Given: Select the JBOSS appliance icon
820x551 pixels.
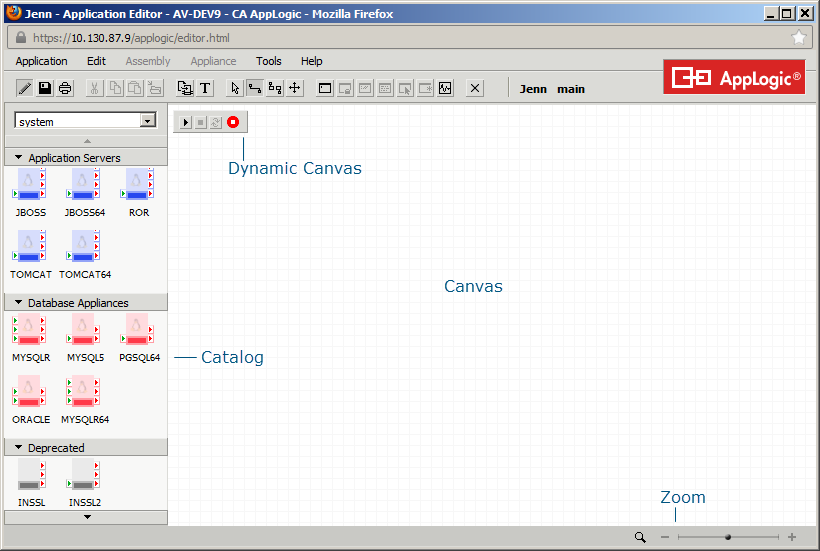Looking at the screenshot, I should (29, 185).
